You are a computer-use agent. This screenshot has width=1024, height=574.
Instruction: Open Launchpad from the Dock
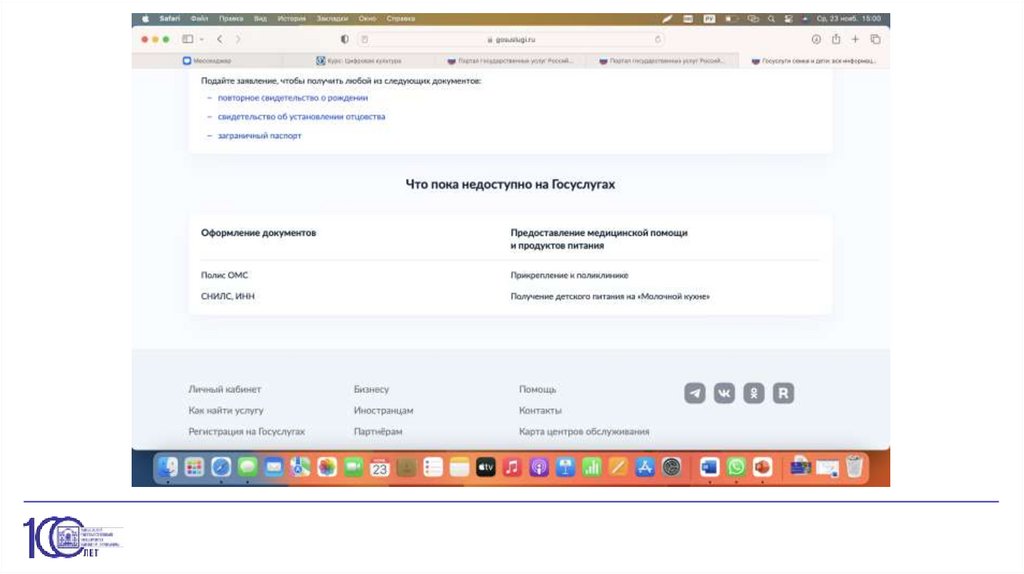click(194, 468)
